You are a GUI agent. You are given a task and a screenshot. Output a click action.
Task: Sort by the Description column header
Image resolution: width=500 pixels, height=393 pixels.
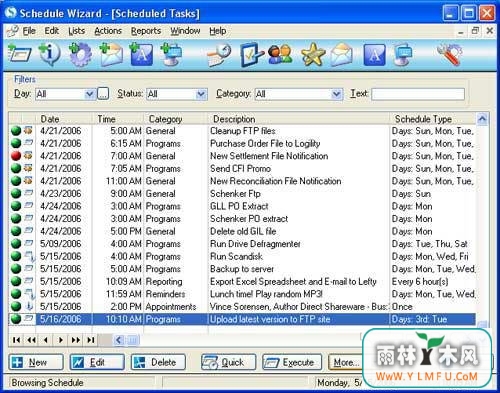click(299, 119)
